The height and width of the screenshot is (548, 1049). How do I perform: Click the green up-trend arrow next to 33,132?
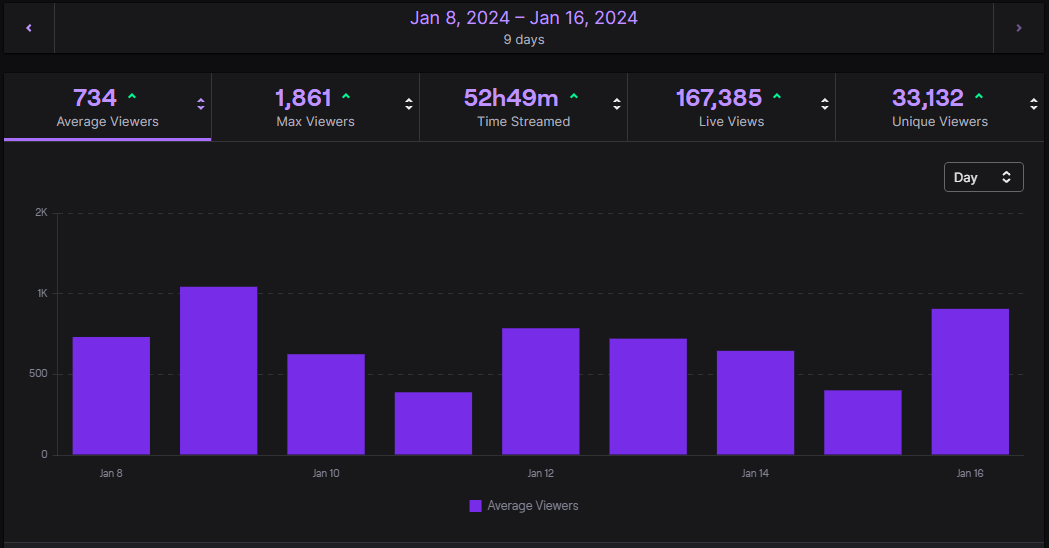[x=979, y=97]
